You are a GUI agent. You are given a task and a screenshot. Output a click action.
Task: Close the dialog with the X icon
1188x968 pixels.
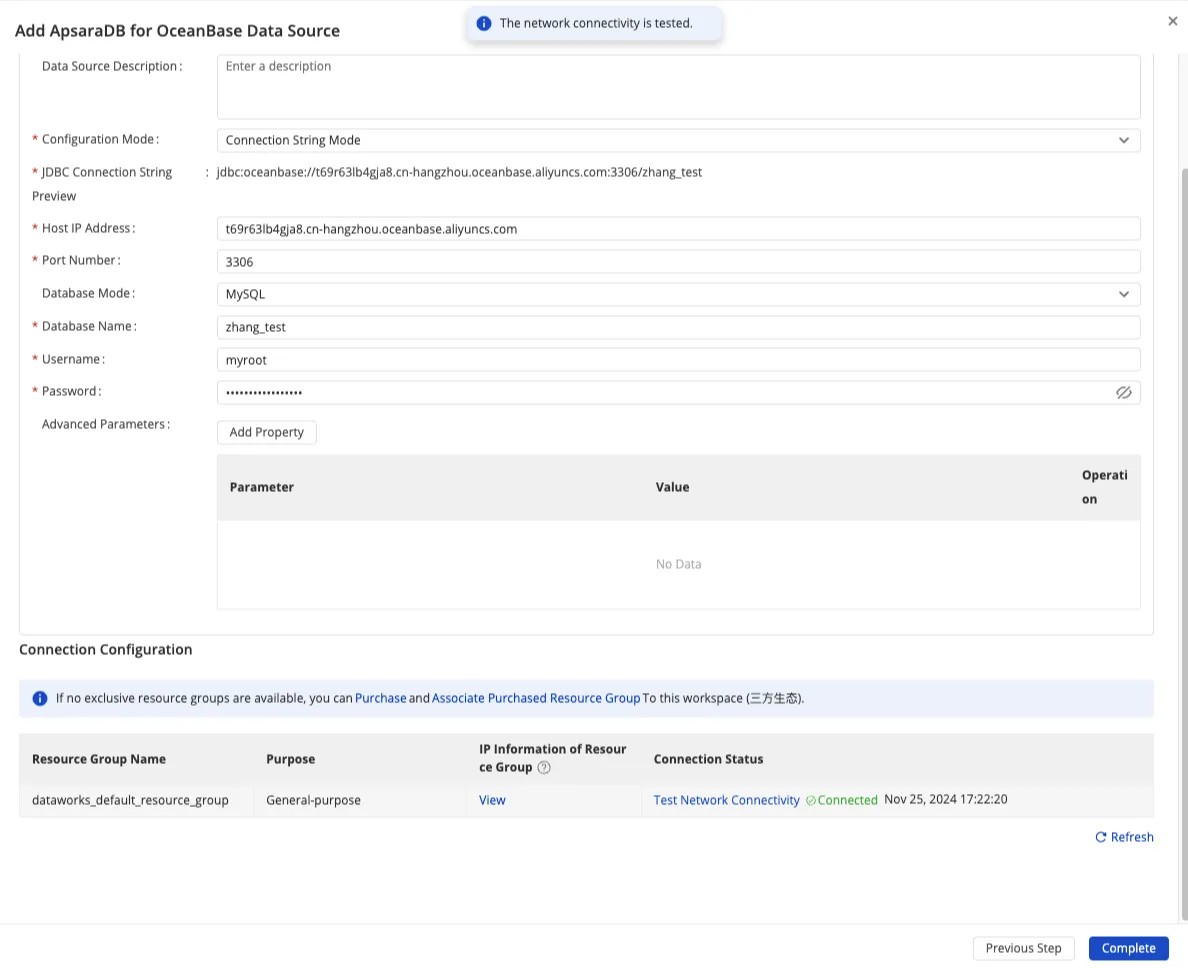point(1172,21)
